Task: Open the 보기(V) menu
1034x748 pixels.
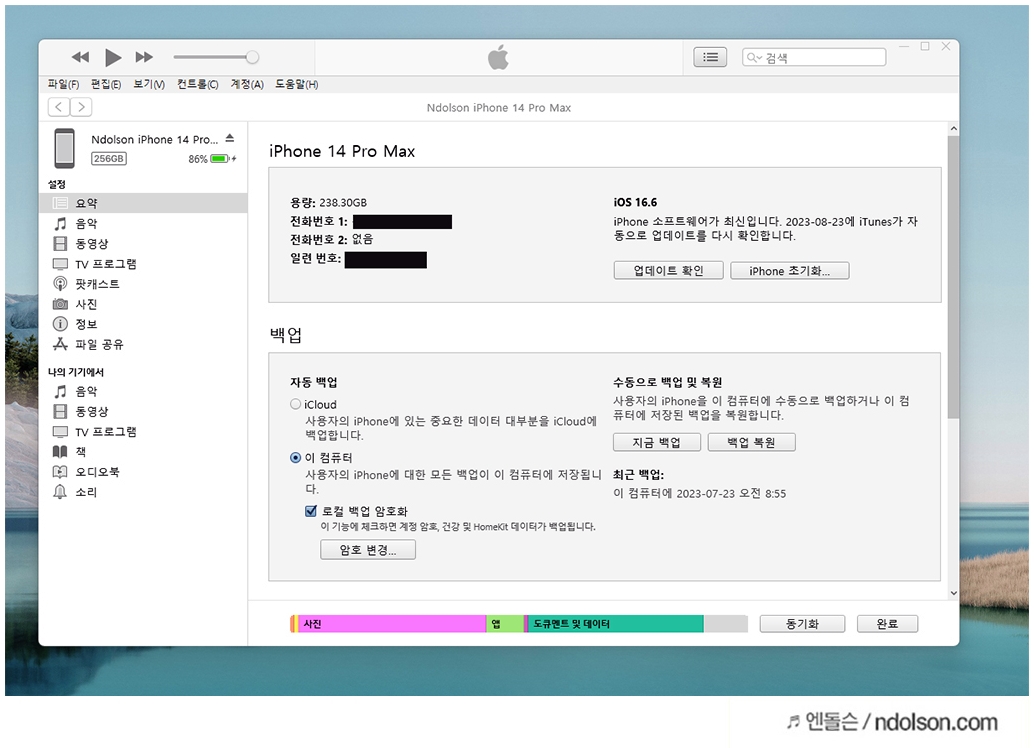Action: coord(149,84)
